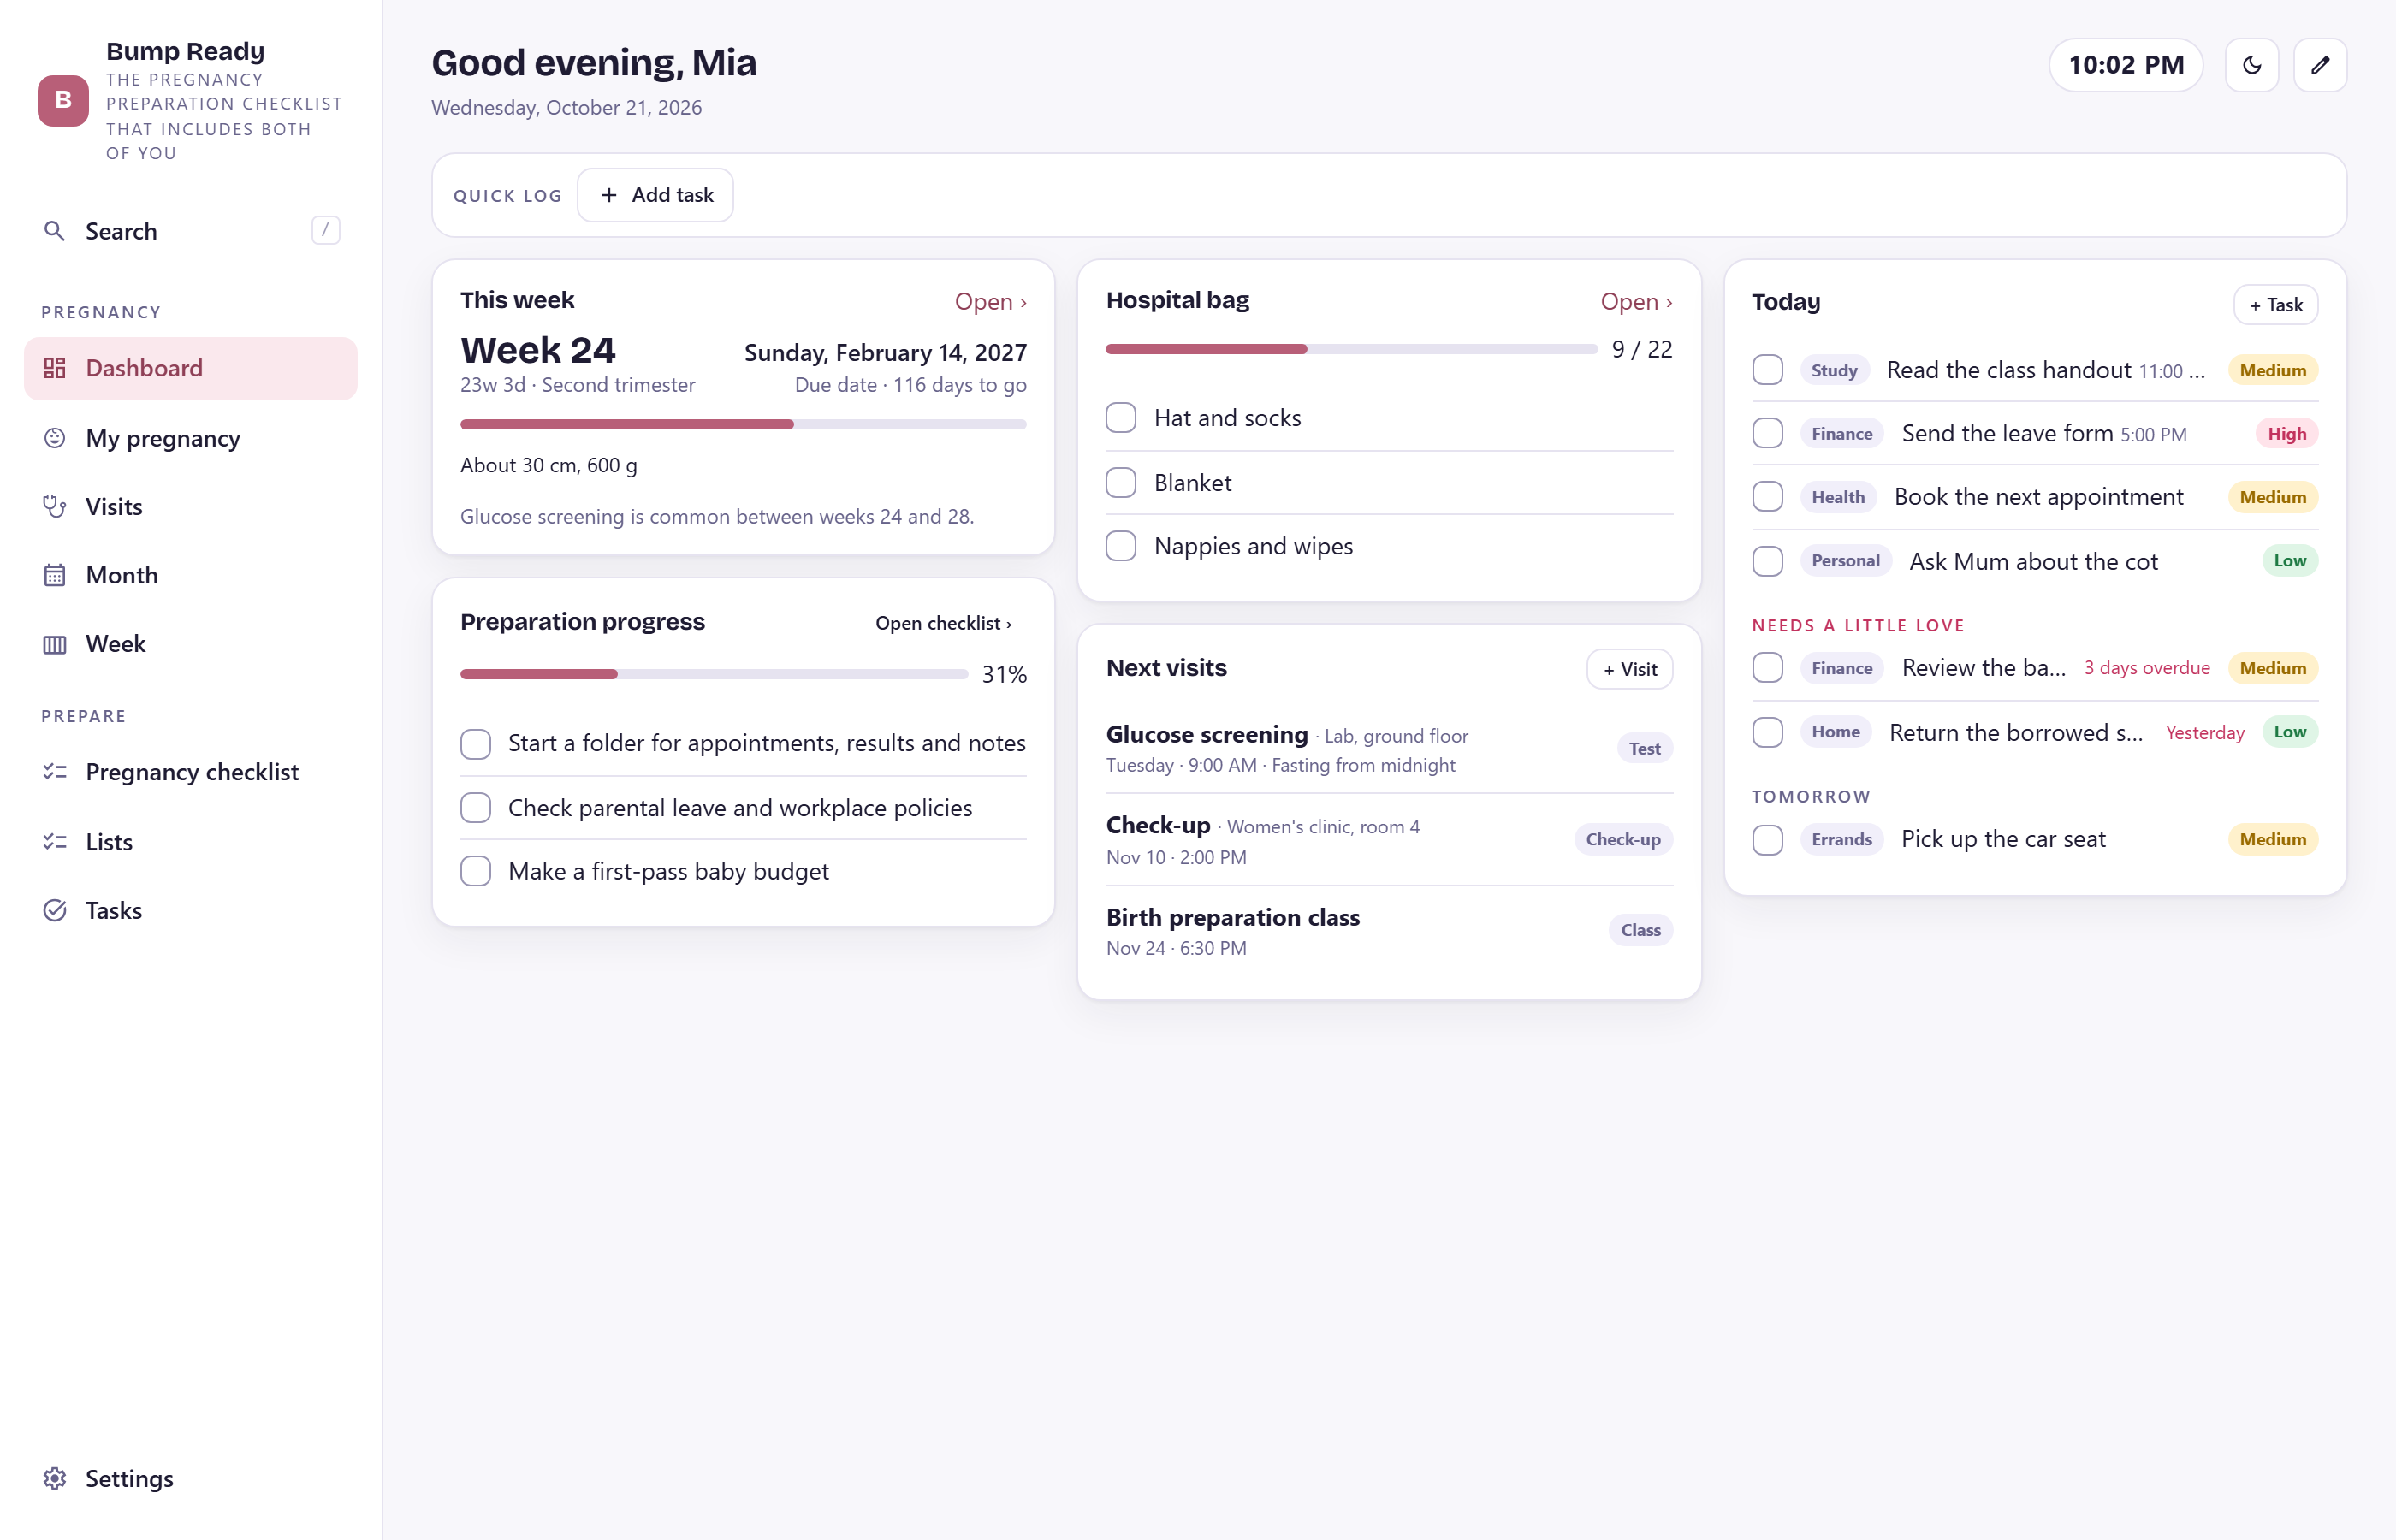This screenshot has width=2396, height=1540.
Task: Check Review the ba... overdue task
Action: 1767,668
